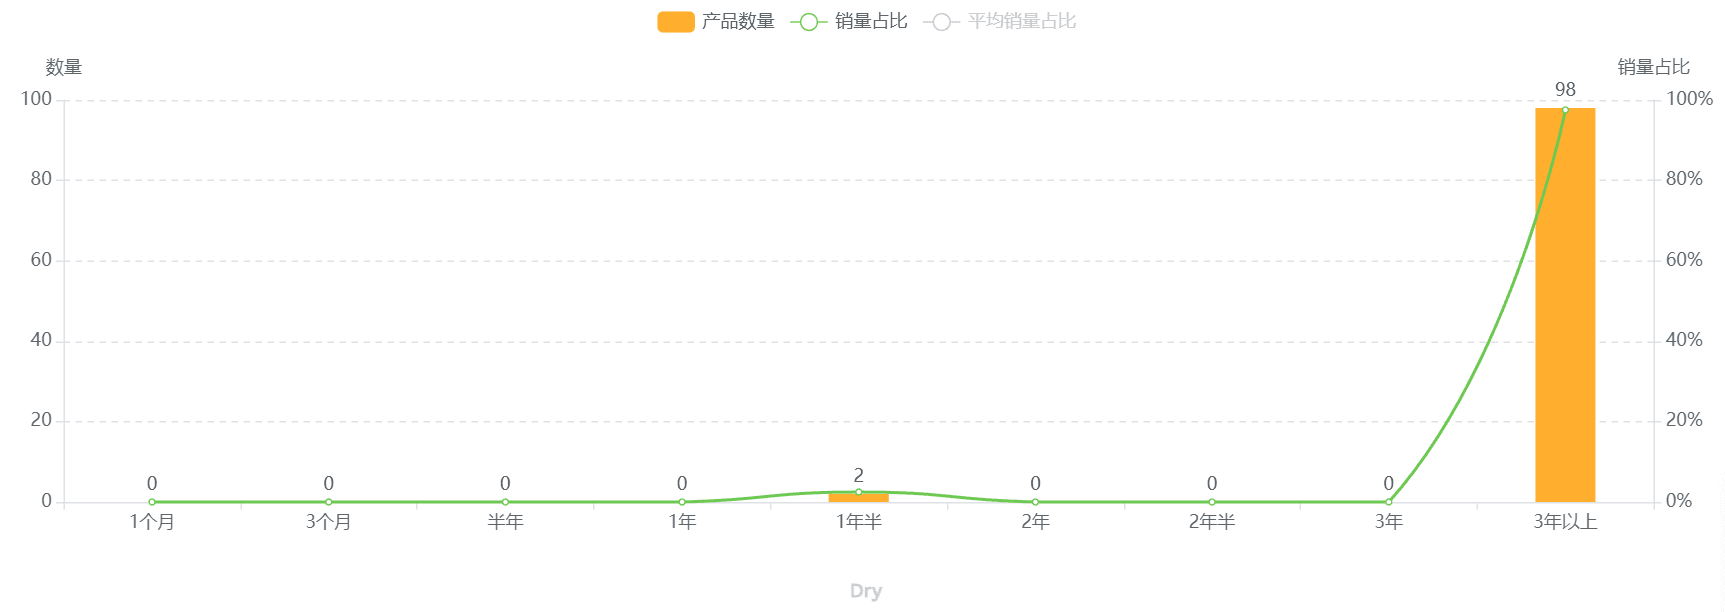
Task: Click the line marker atop the 3年以上 bar
Action: (x=1565, y=110)
